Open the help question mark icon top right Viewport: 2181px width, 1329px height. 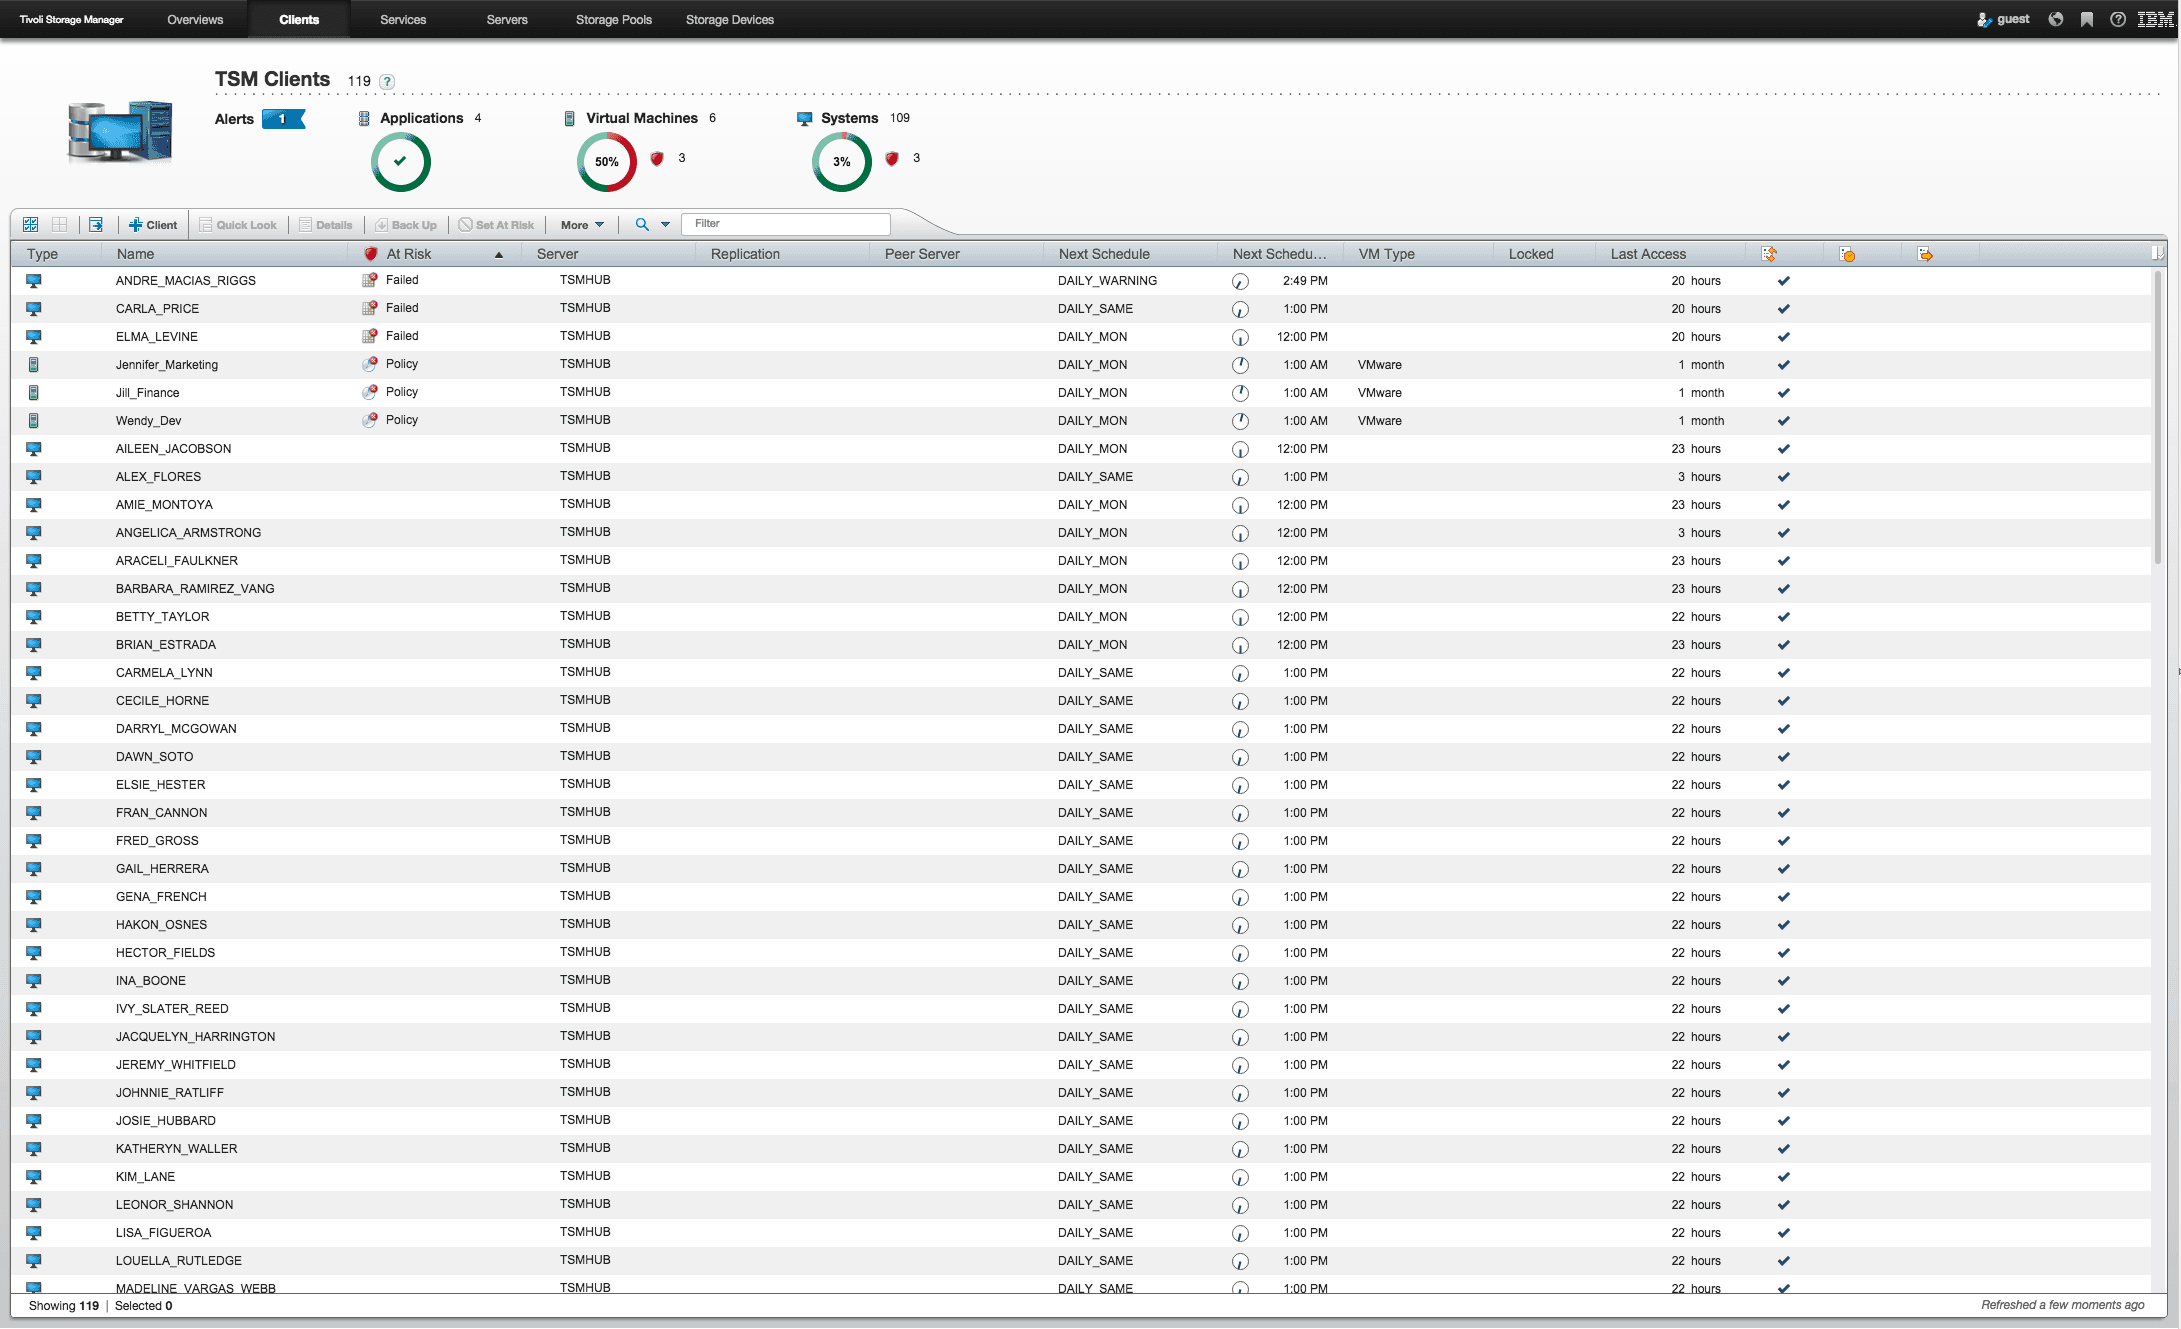point(2117,19)
